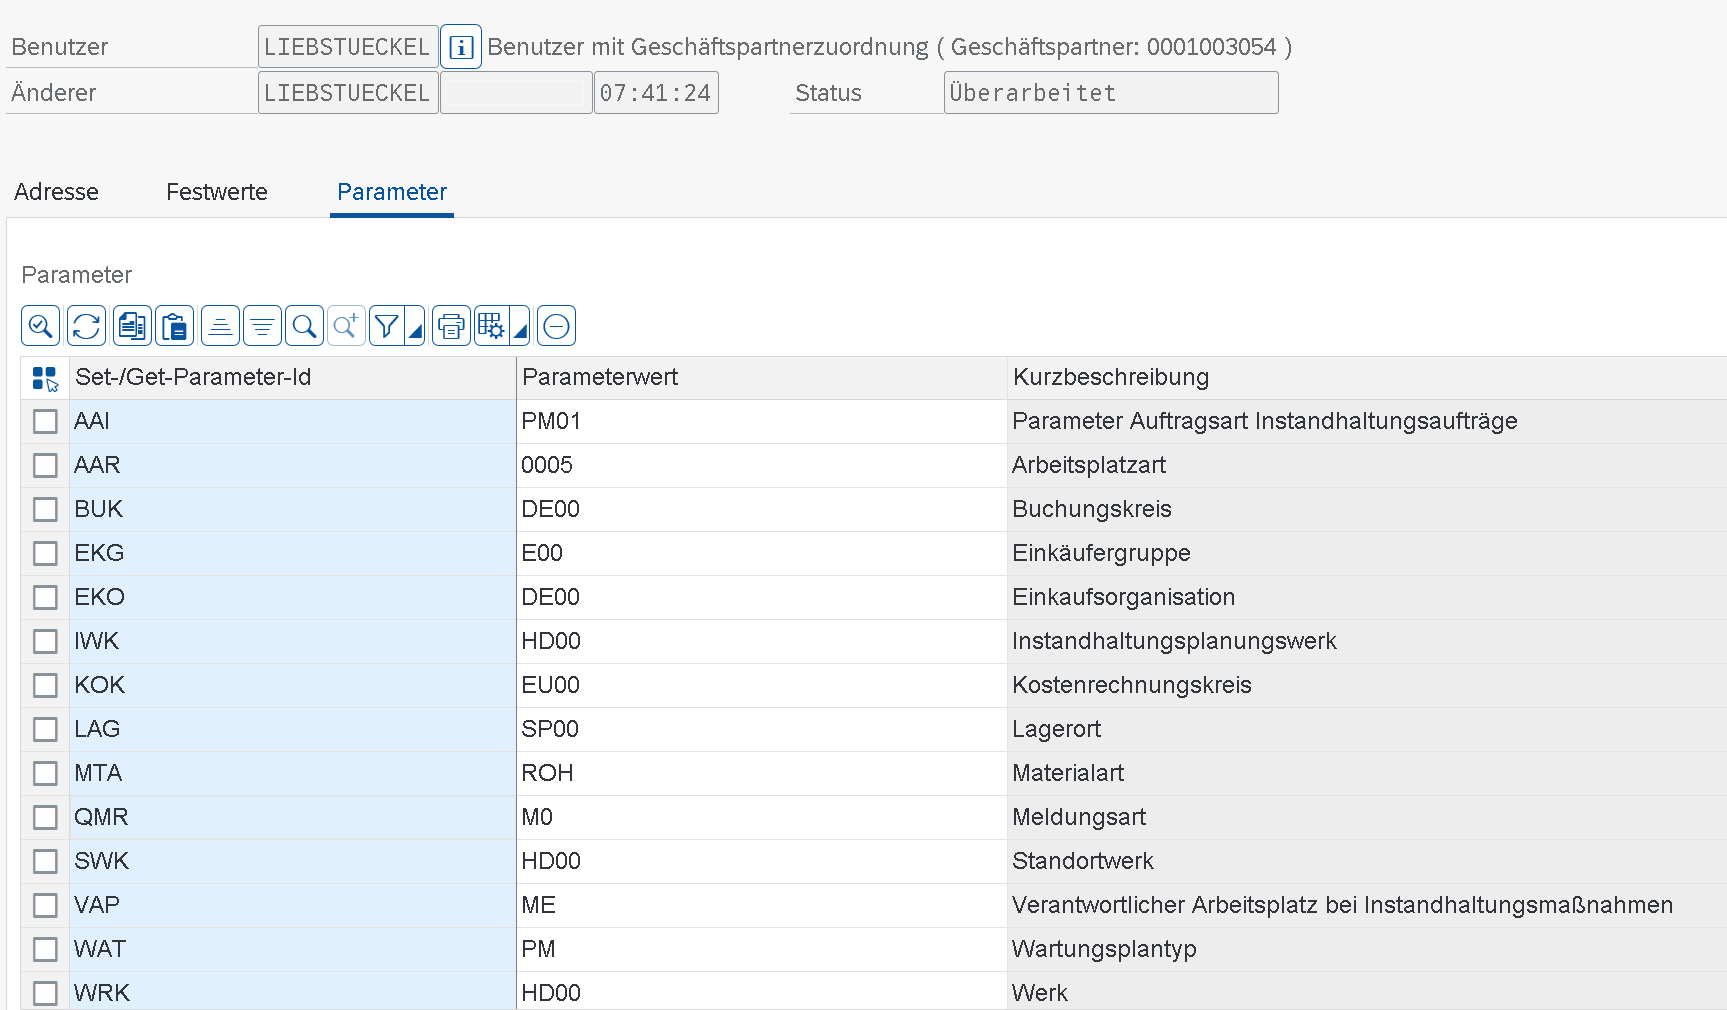Sort parameters in descending order
The height and width of the screenshot is (1010, 1727).
pos(262,326)
